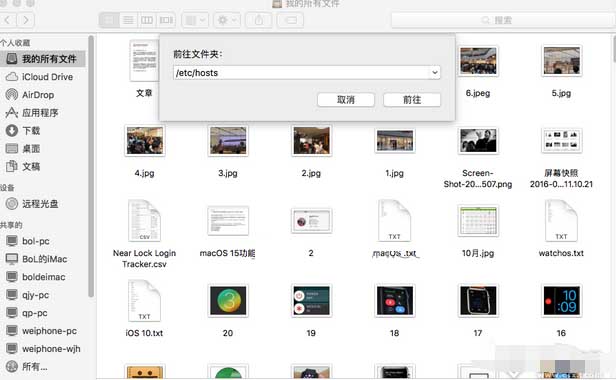This screenshot has width=616, height=380.
Task: Select the 1.jpg image file
Action: (394, 141)
